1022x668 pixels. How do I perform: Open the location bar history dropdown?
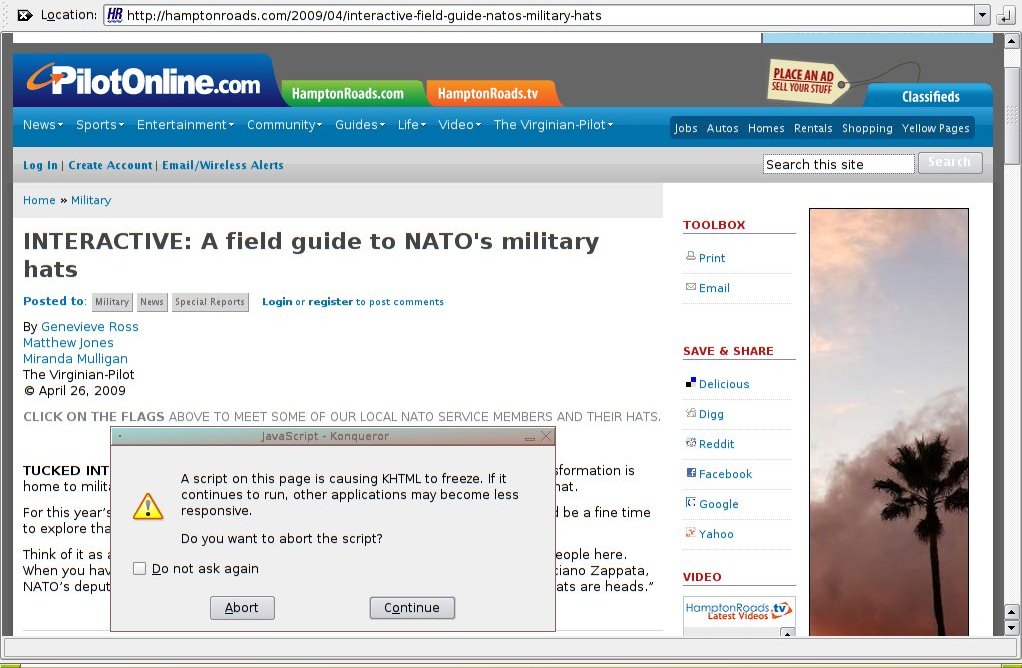pos(982,15)
